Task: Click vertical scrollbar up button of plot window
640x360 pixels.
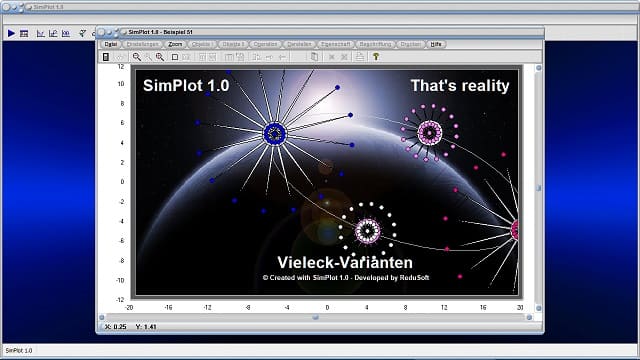Action: tap(538, 68)
